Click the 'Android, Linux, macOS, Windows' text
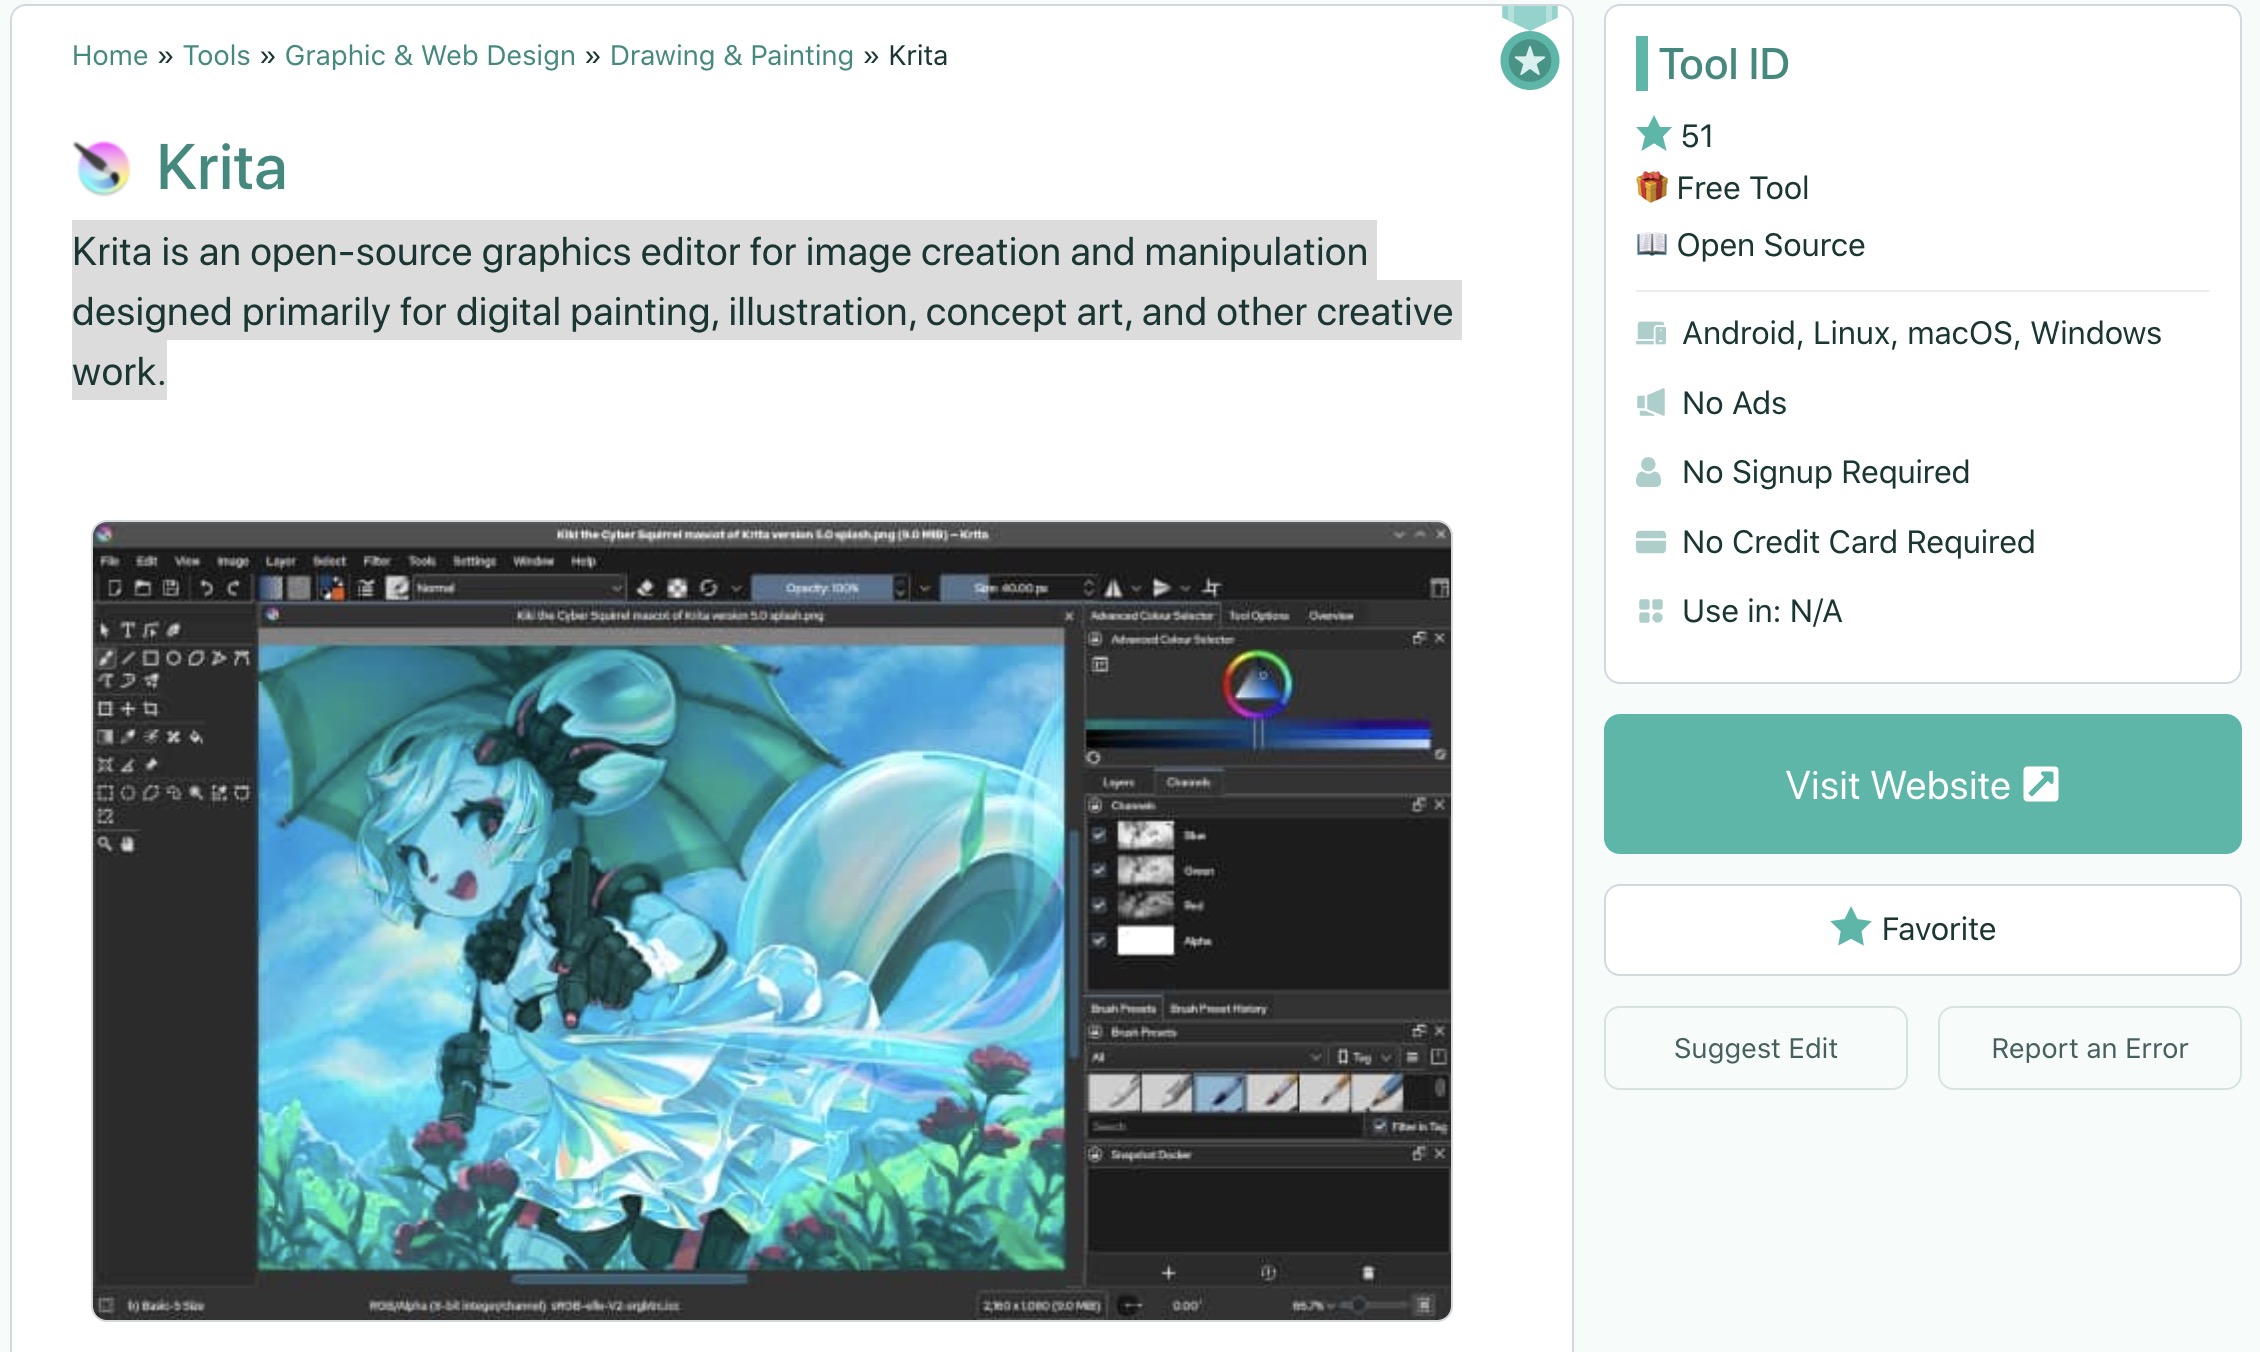This screenshot has height=1352, width=2260. [1922, 333]
